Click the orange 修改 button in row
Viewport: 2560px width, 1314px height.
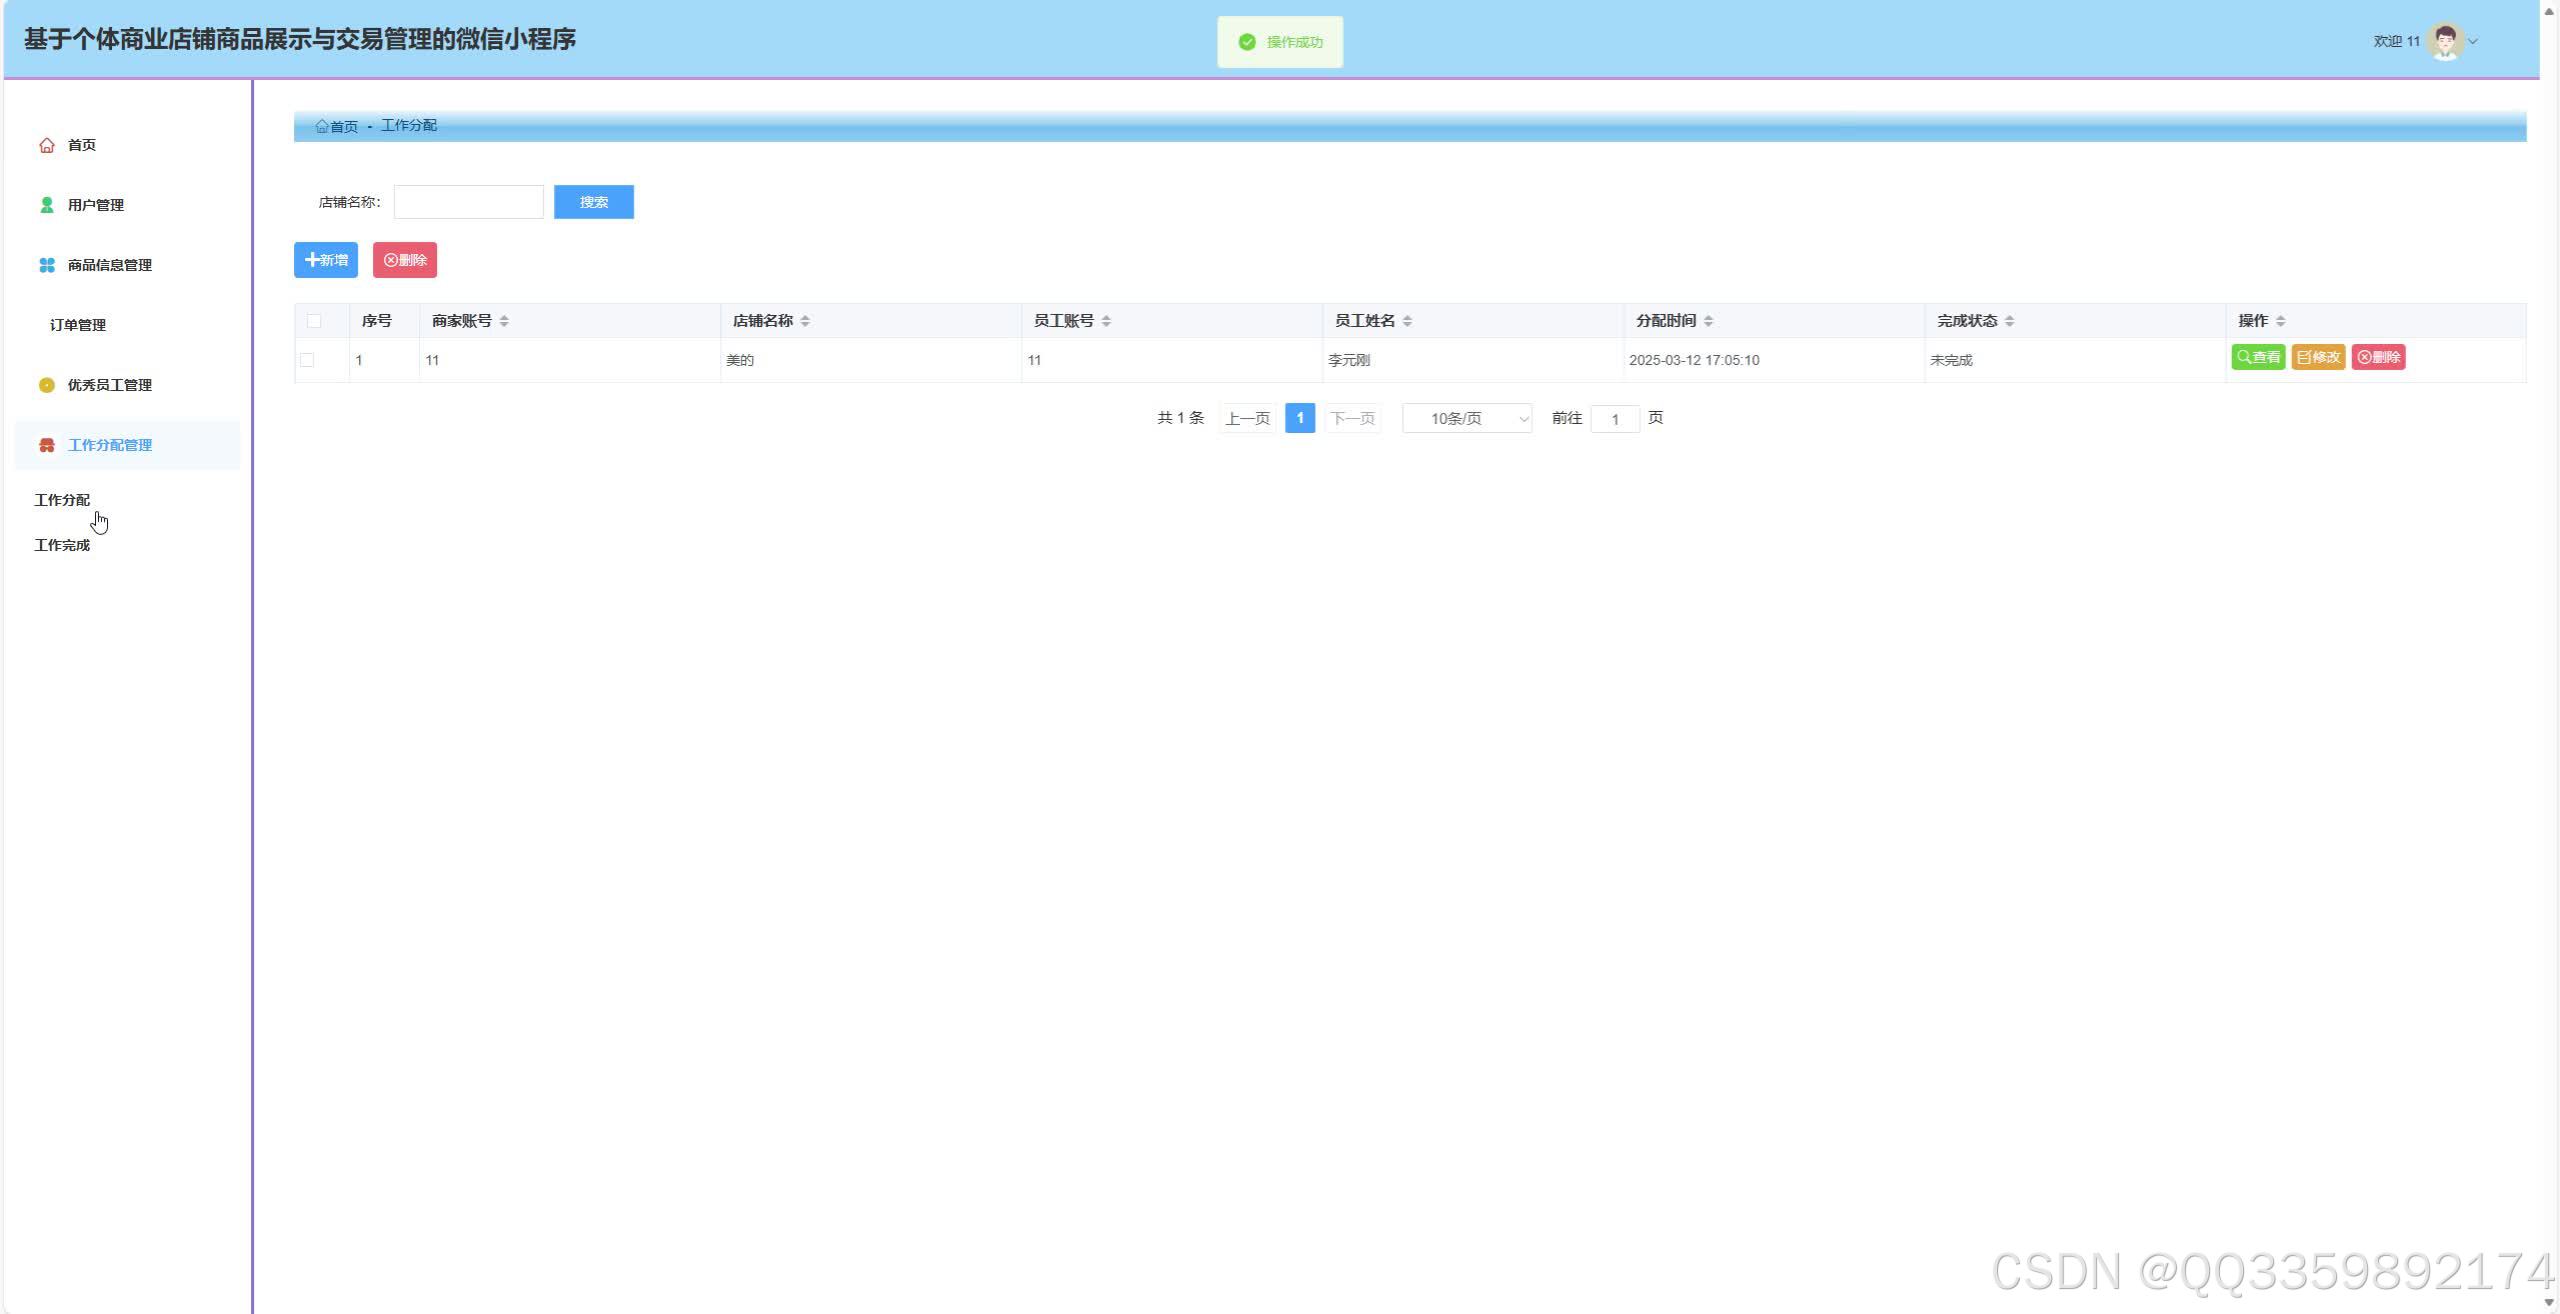[2318, 357]
